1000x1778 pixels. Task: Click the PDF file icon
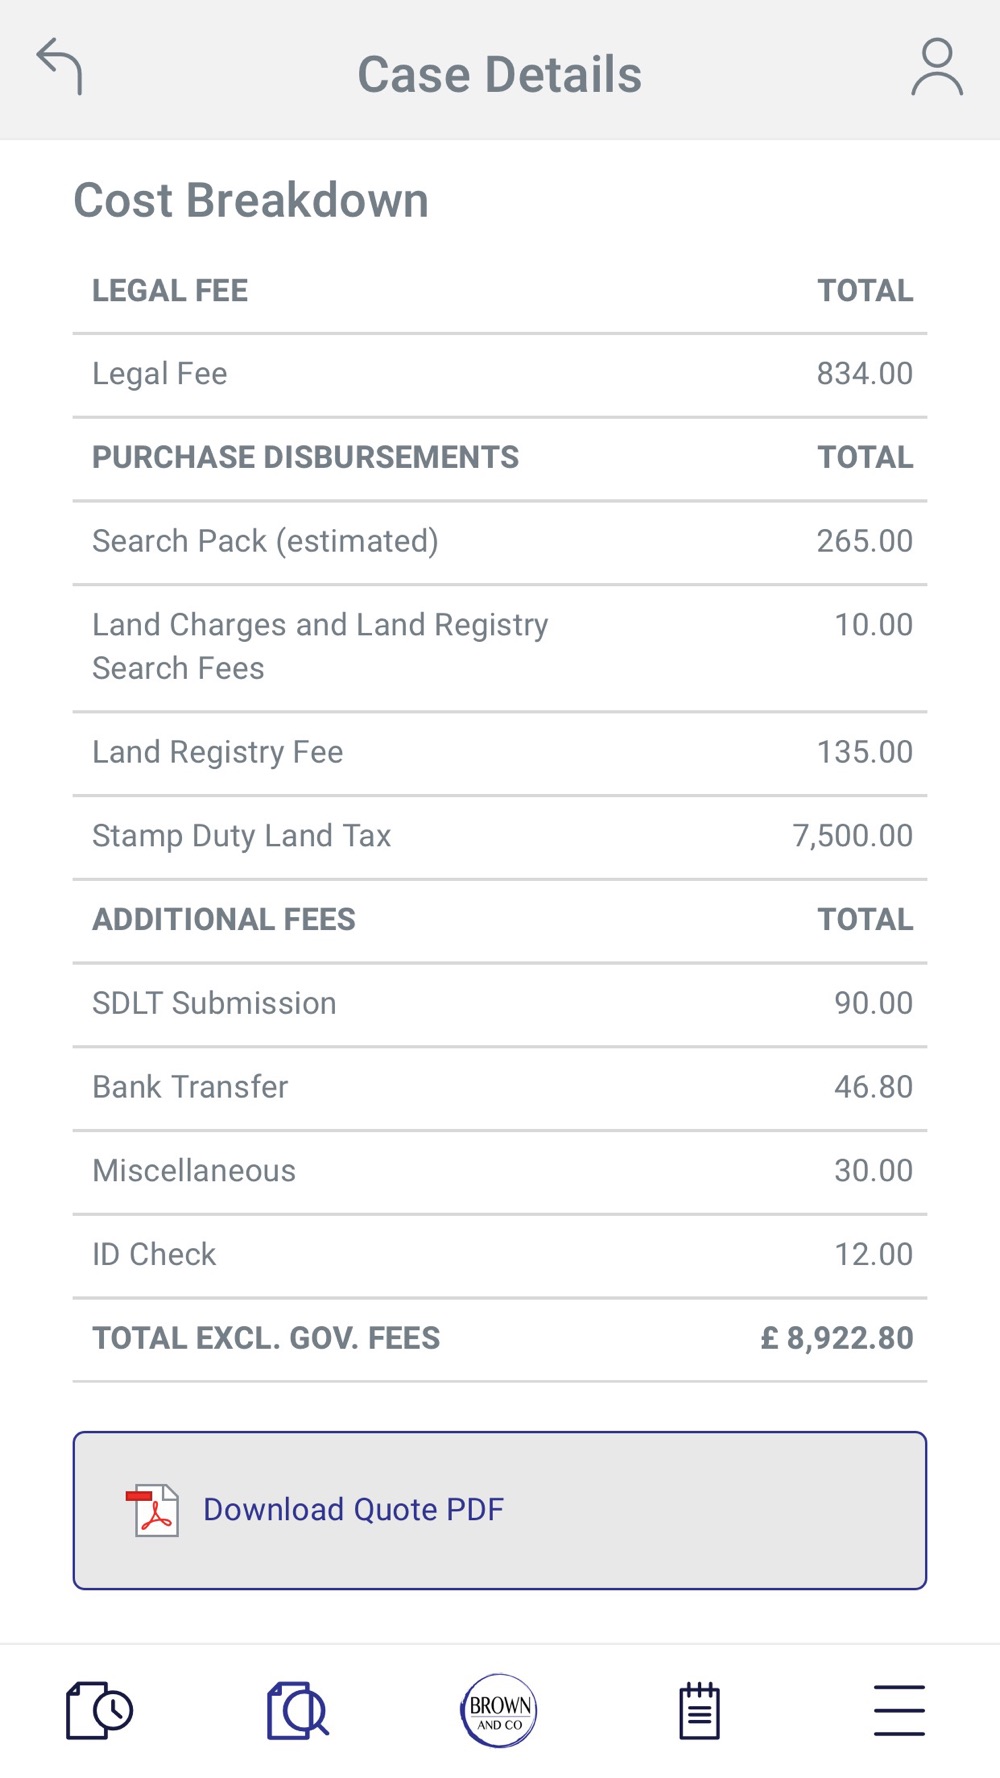pos(153,1510)
